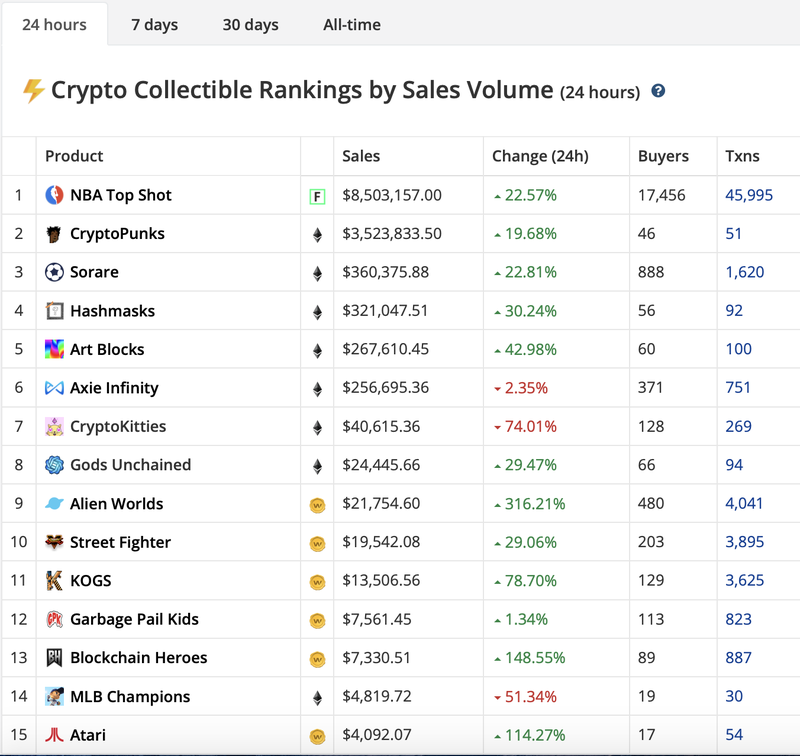Click the $4,092.07 Atari sales value
The image size is (800, 756).
(x=377, y=735)
